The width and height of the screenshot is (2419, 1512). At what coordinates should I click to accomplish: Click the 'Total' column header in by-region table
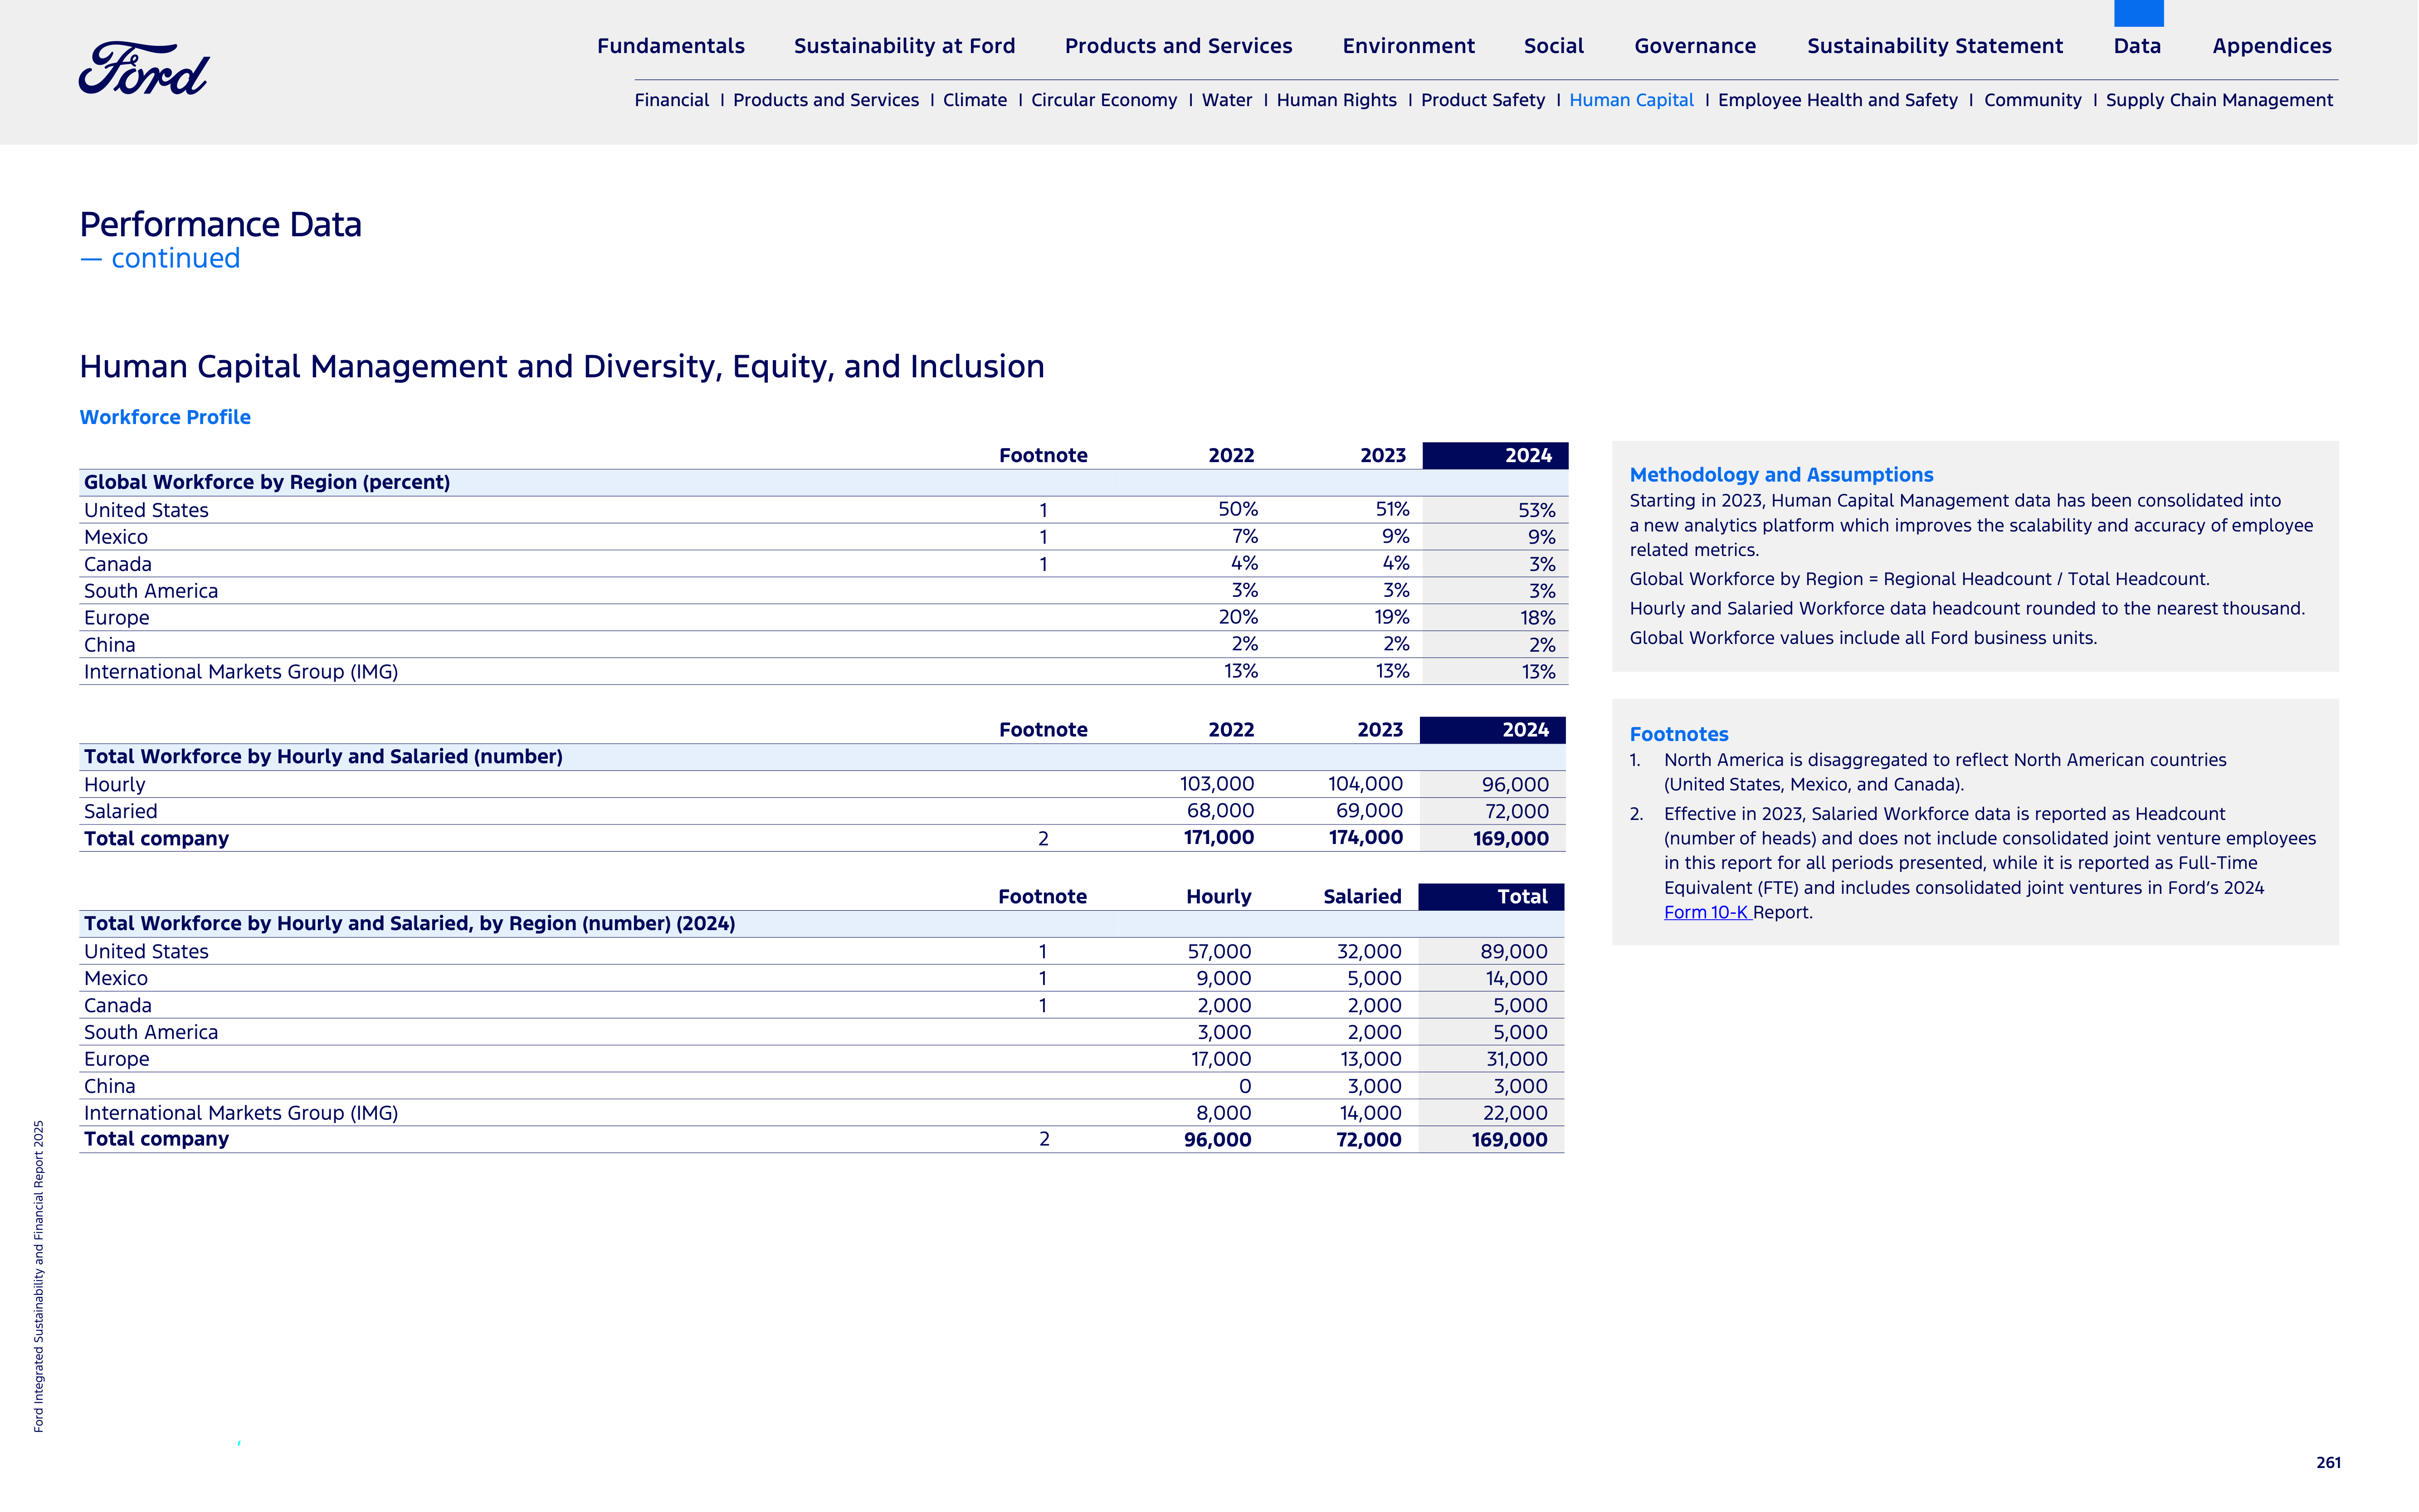coord(1491,897)
